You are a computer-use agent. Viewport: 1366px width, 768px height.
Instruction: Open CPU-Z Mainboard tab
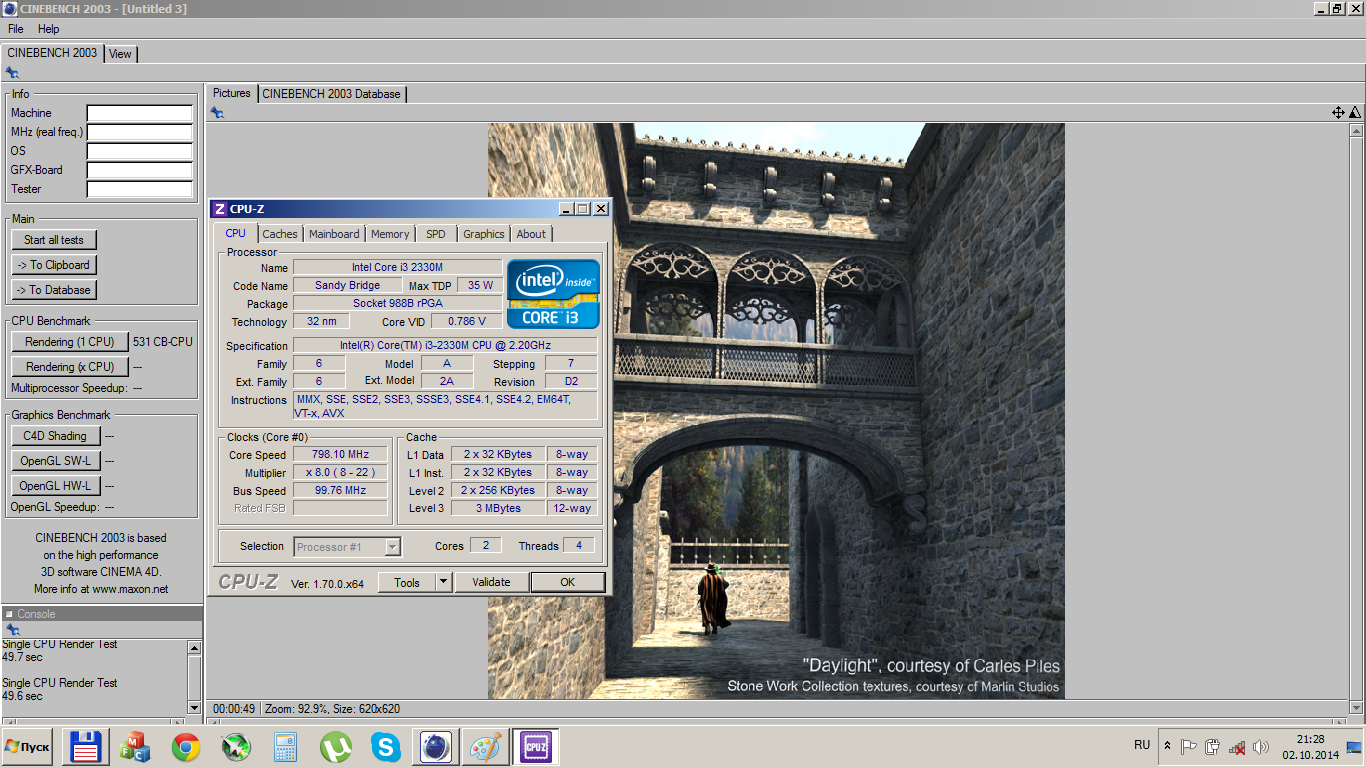[334, 234]
